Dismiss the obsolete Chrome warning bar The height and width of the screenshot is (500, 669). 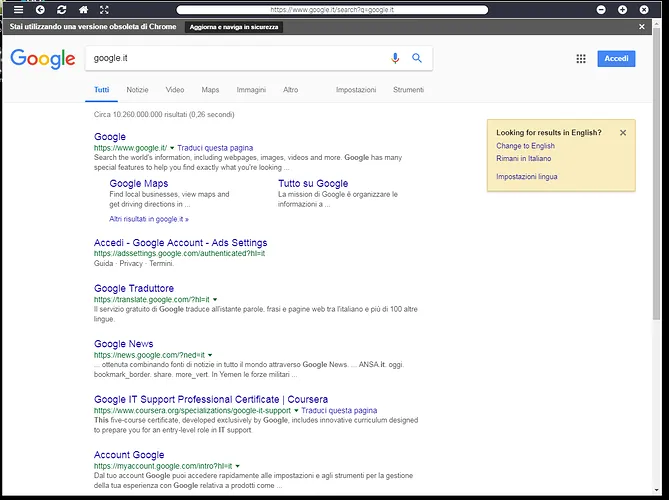[642, 26]
